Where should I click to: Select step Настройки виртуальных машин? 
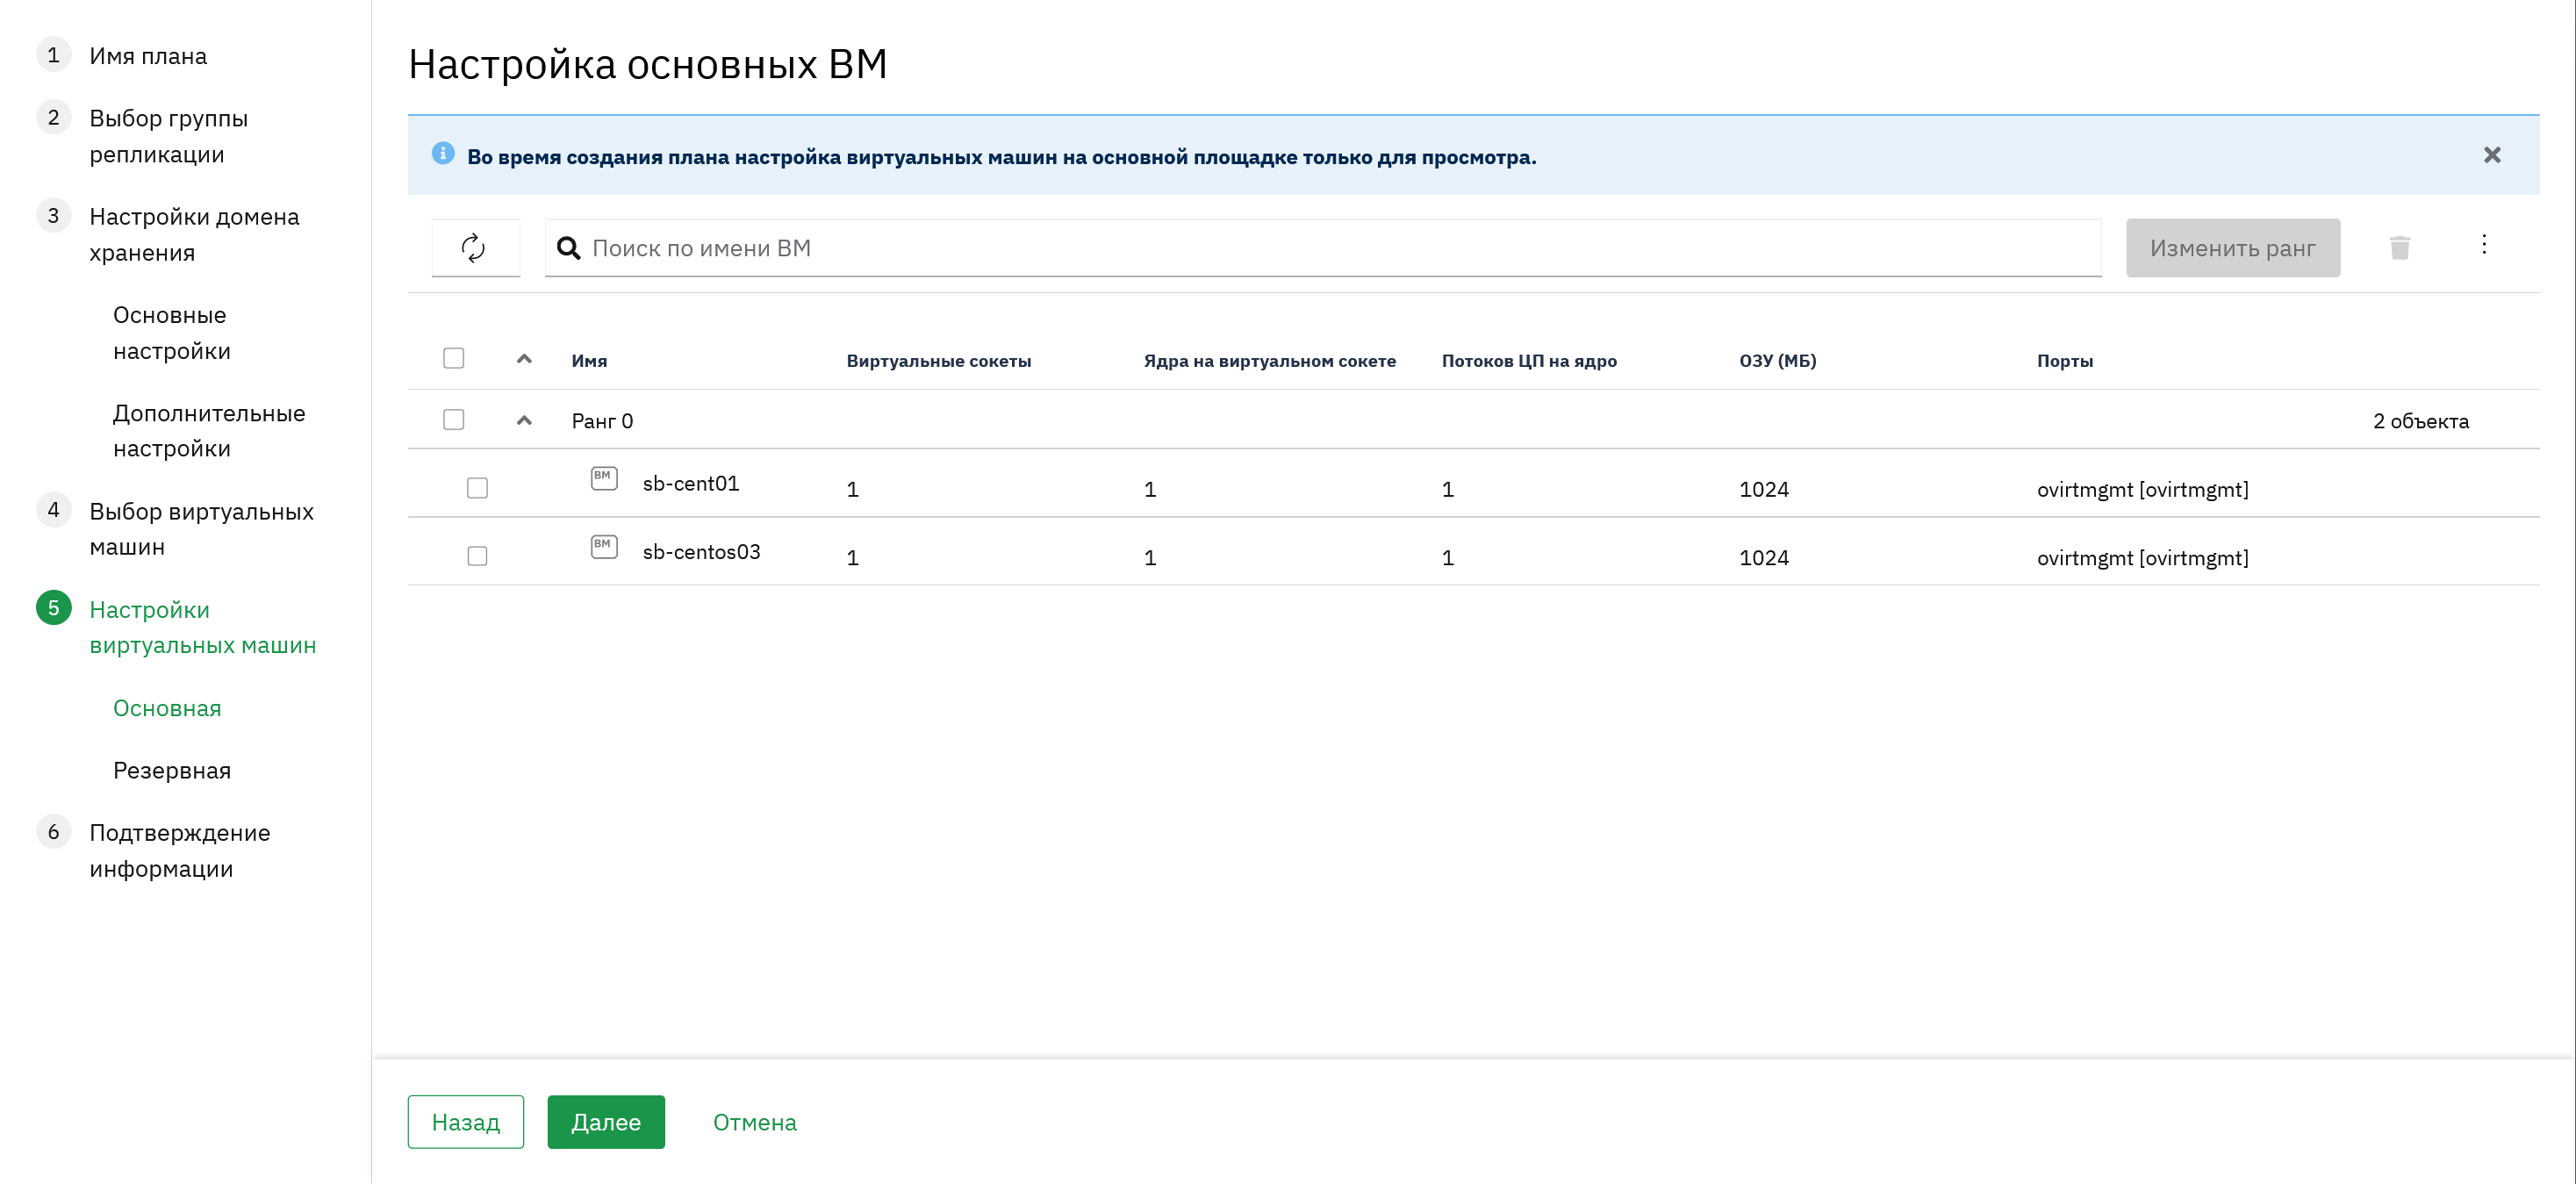(x=203, y=627)
